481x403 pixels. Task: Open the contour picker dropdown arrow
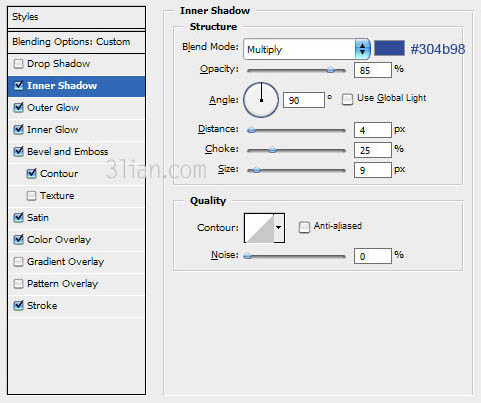click(x=279, y=228)
